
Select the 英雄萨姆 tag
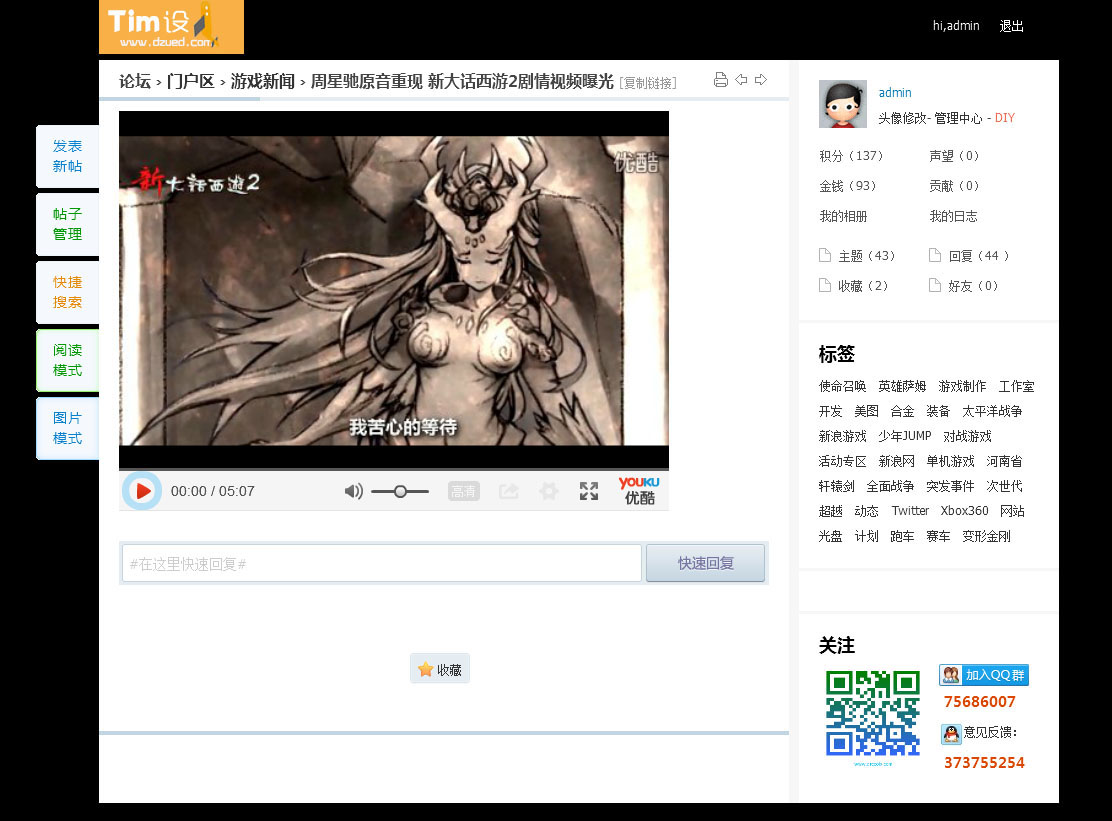(902, 386)
